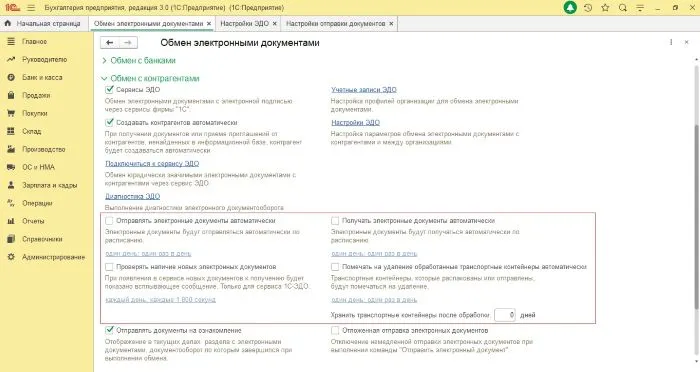Viewport: 700px width, 372px height.
Task: Open Банк и касса section
Action: coord(42,77)
